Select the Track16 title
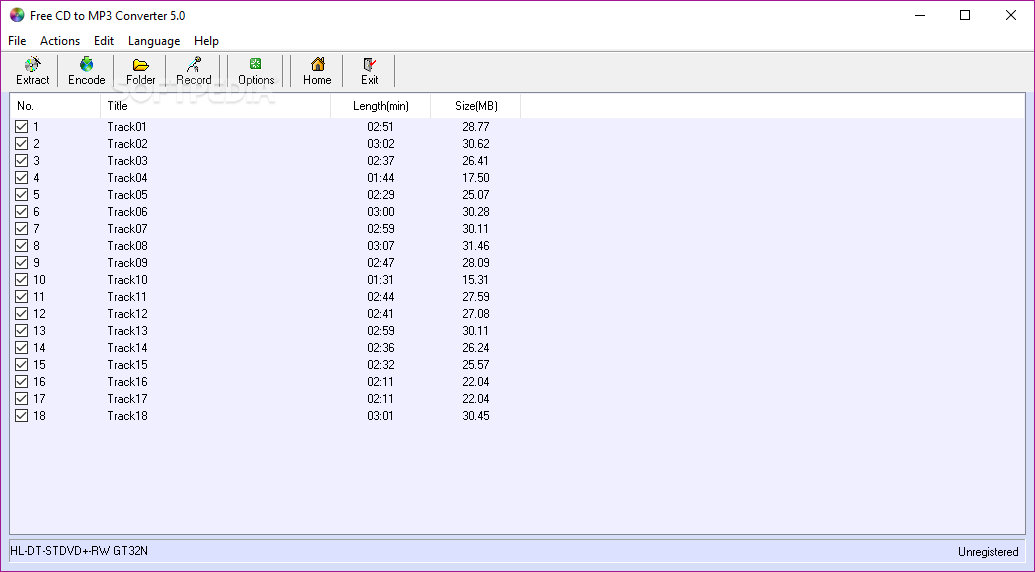The image size is (1035, 572). click(x=127, y=381)
